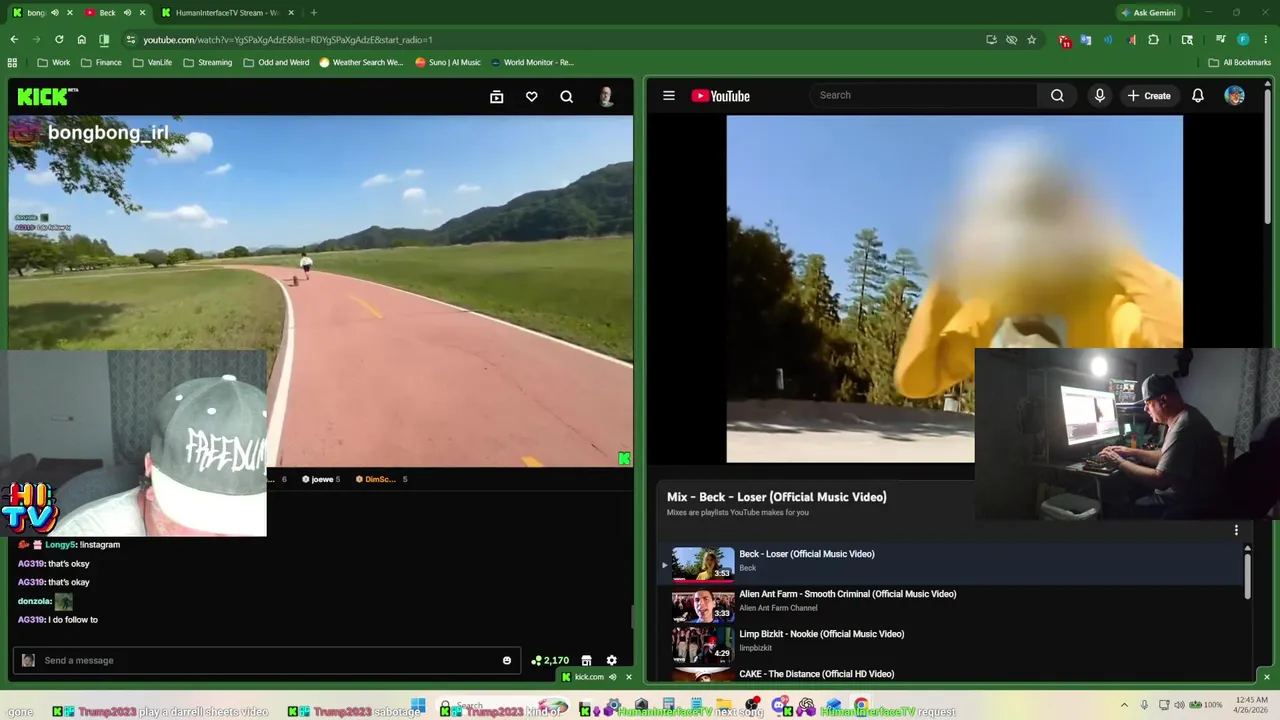Click Ask Gemini button

click(x=1148, y=13)
